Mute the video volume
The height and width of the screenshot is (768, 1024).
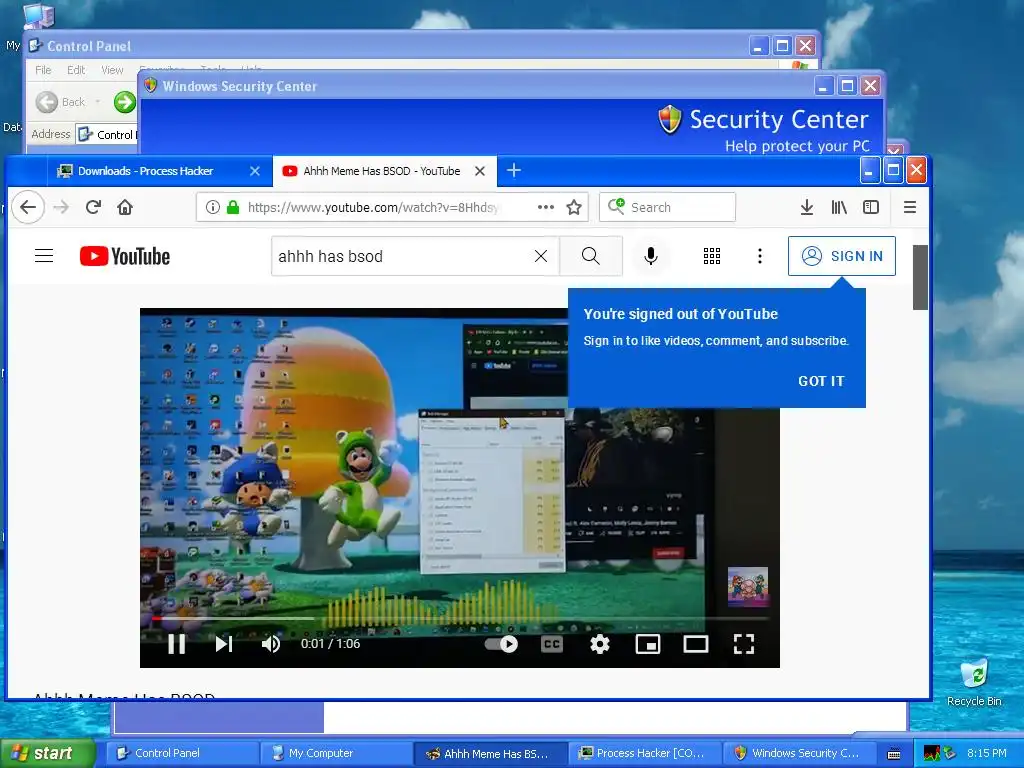[270, 644]
